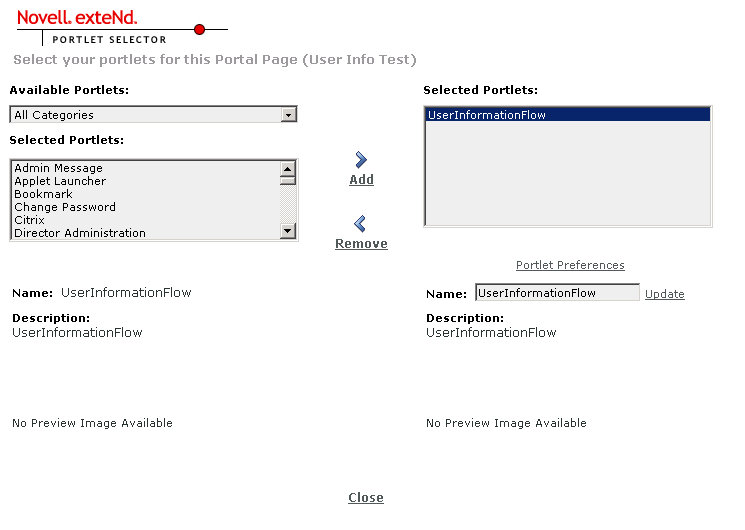Focus the portlet Name text field
This screenshot has height=530, width=745.
coord(556,293)
